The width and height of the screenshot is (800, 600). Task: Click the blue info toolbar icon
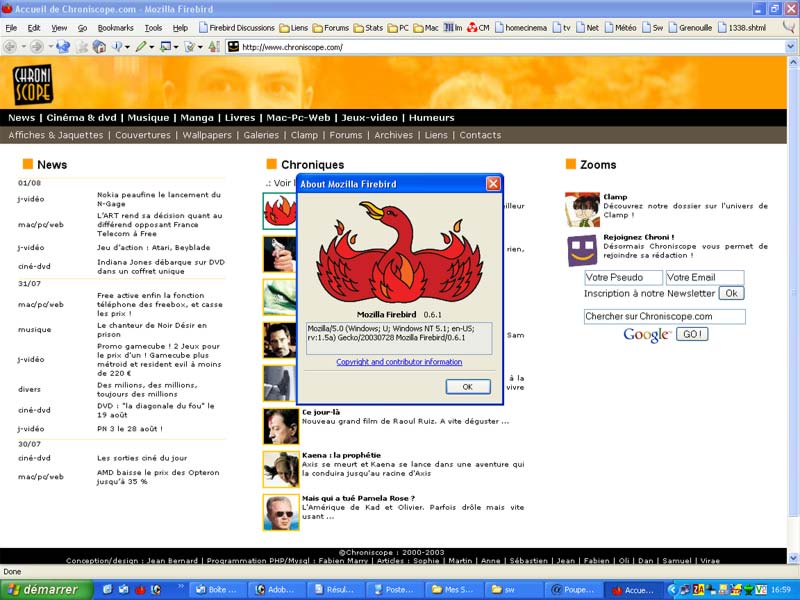pos(117,47)
